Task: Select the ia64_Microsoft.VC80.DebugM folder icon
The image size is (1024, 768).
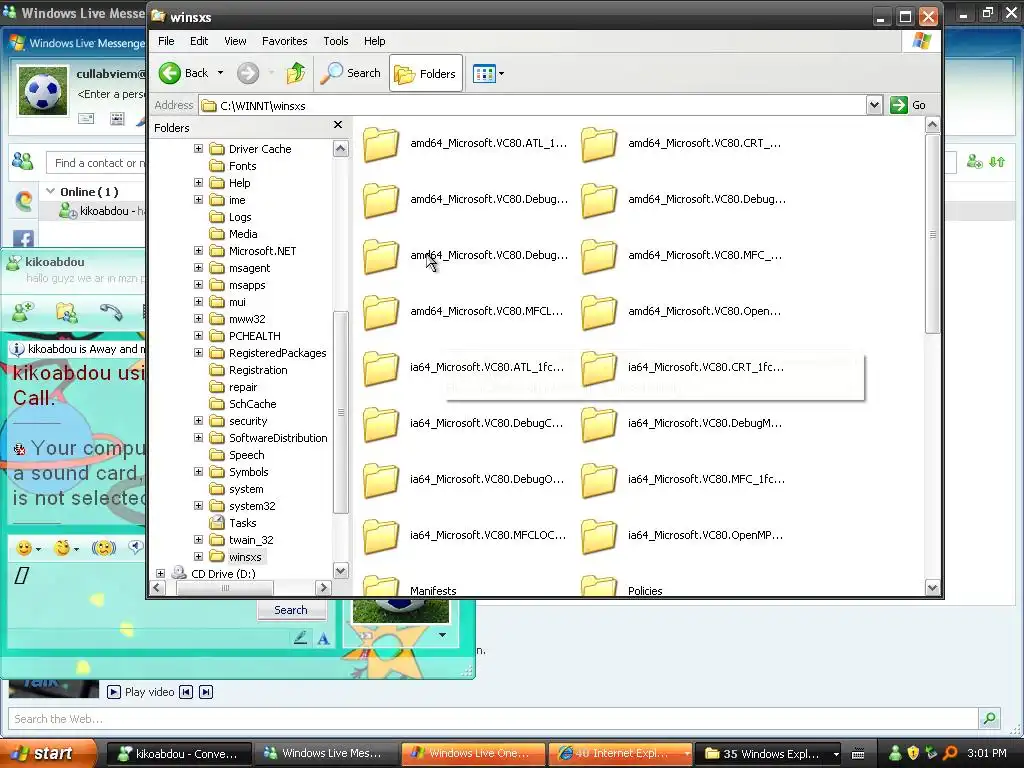Action: tap(599, 424)
